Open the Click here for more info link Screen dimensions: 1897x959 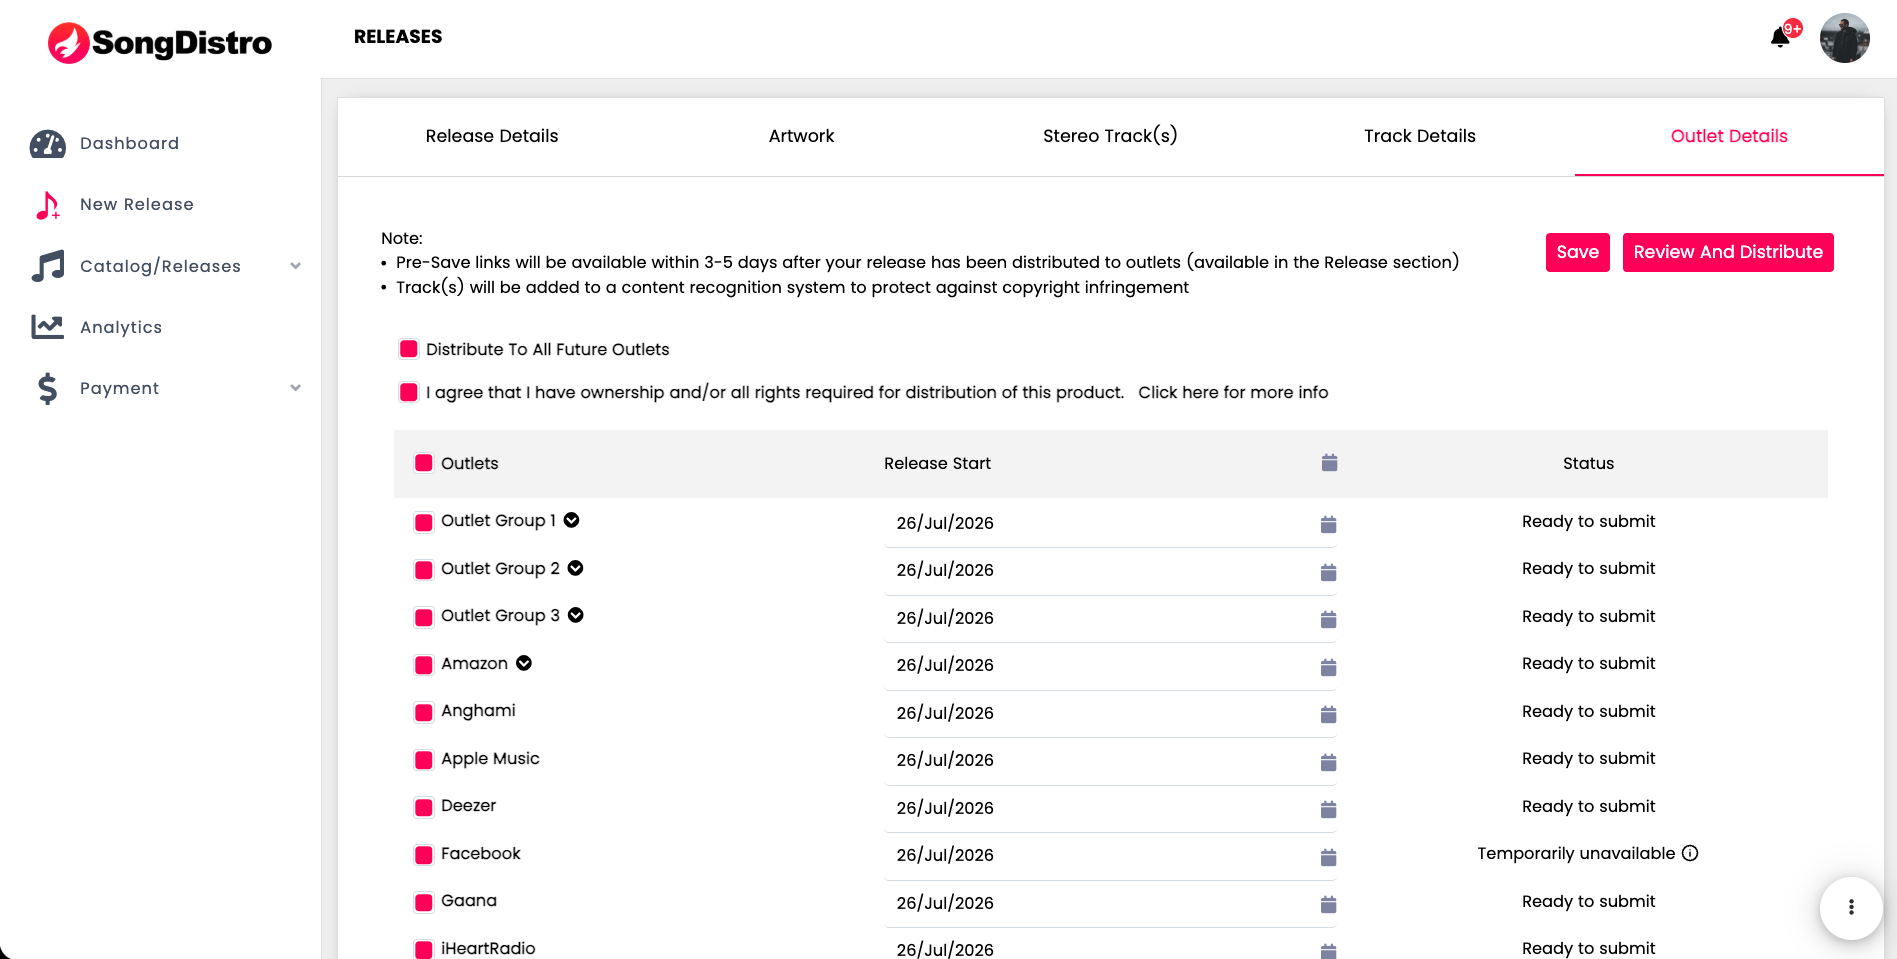(1233, 392)
